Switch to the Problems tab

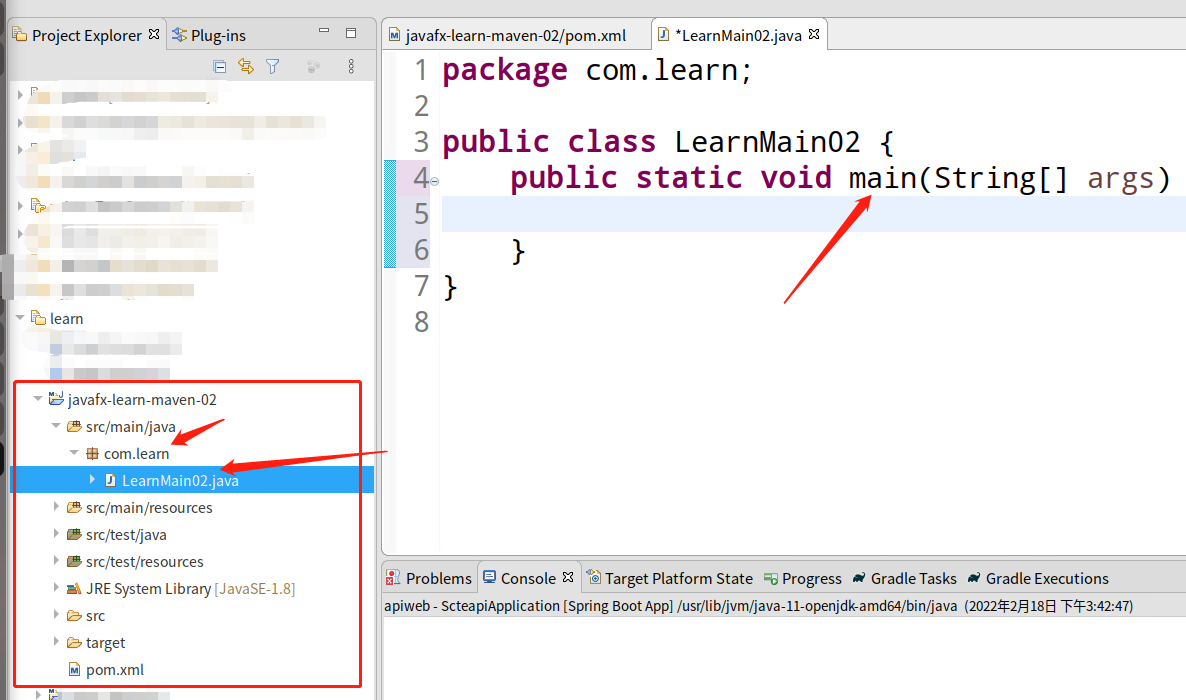(x=429, y=578)
